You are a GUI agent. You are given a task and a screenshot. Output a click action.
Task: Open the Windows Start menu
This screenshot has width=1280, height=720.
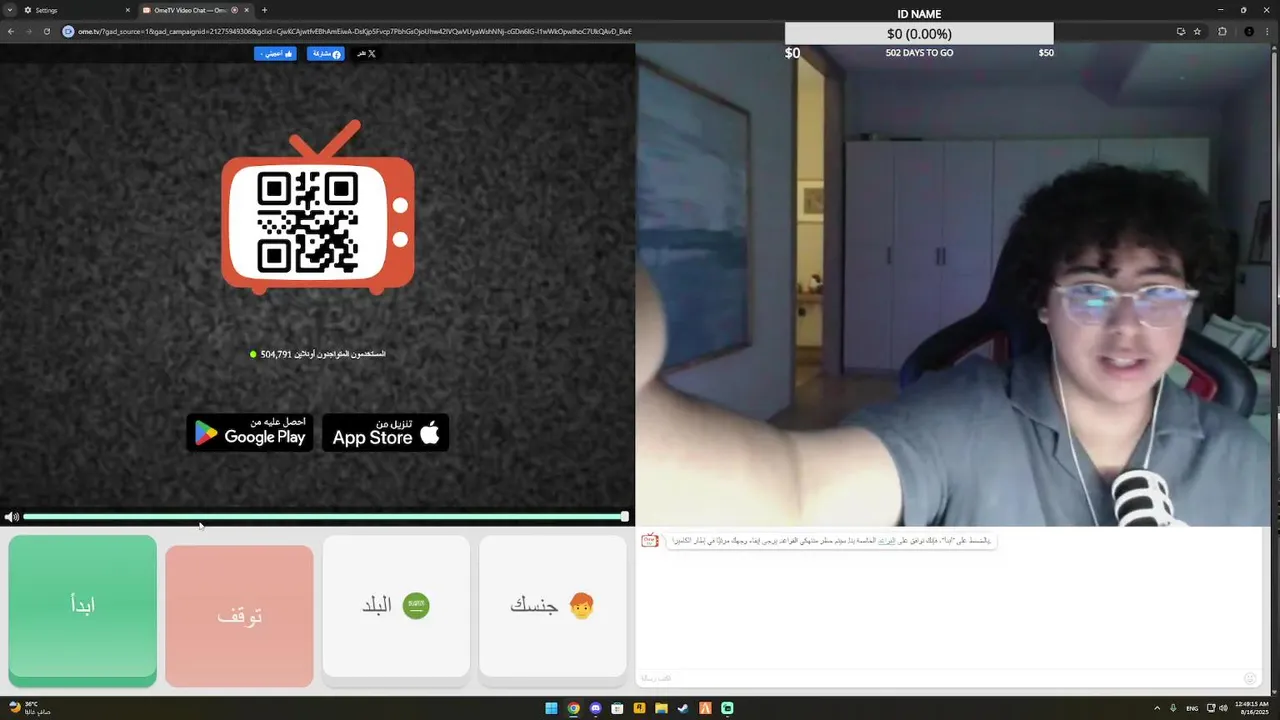(x=551, y=708)
